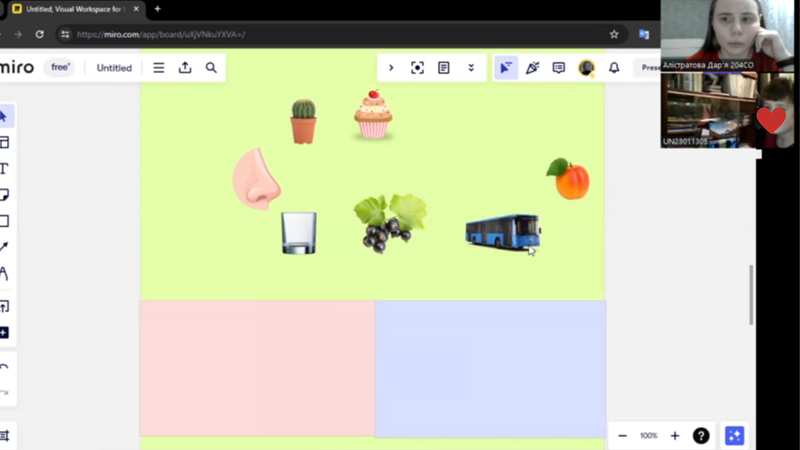The width and height of the screenshot is (800, 450).
Task: Rename board title Untitled
Action: [114, 68]
